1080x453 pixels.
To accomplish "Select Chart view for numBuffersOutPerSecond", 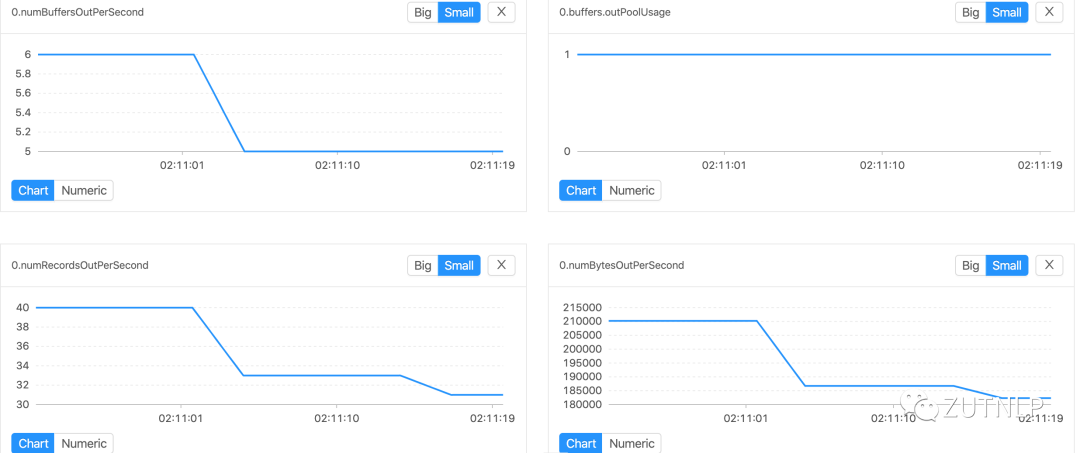I will pos(33,191).
